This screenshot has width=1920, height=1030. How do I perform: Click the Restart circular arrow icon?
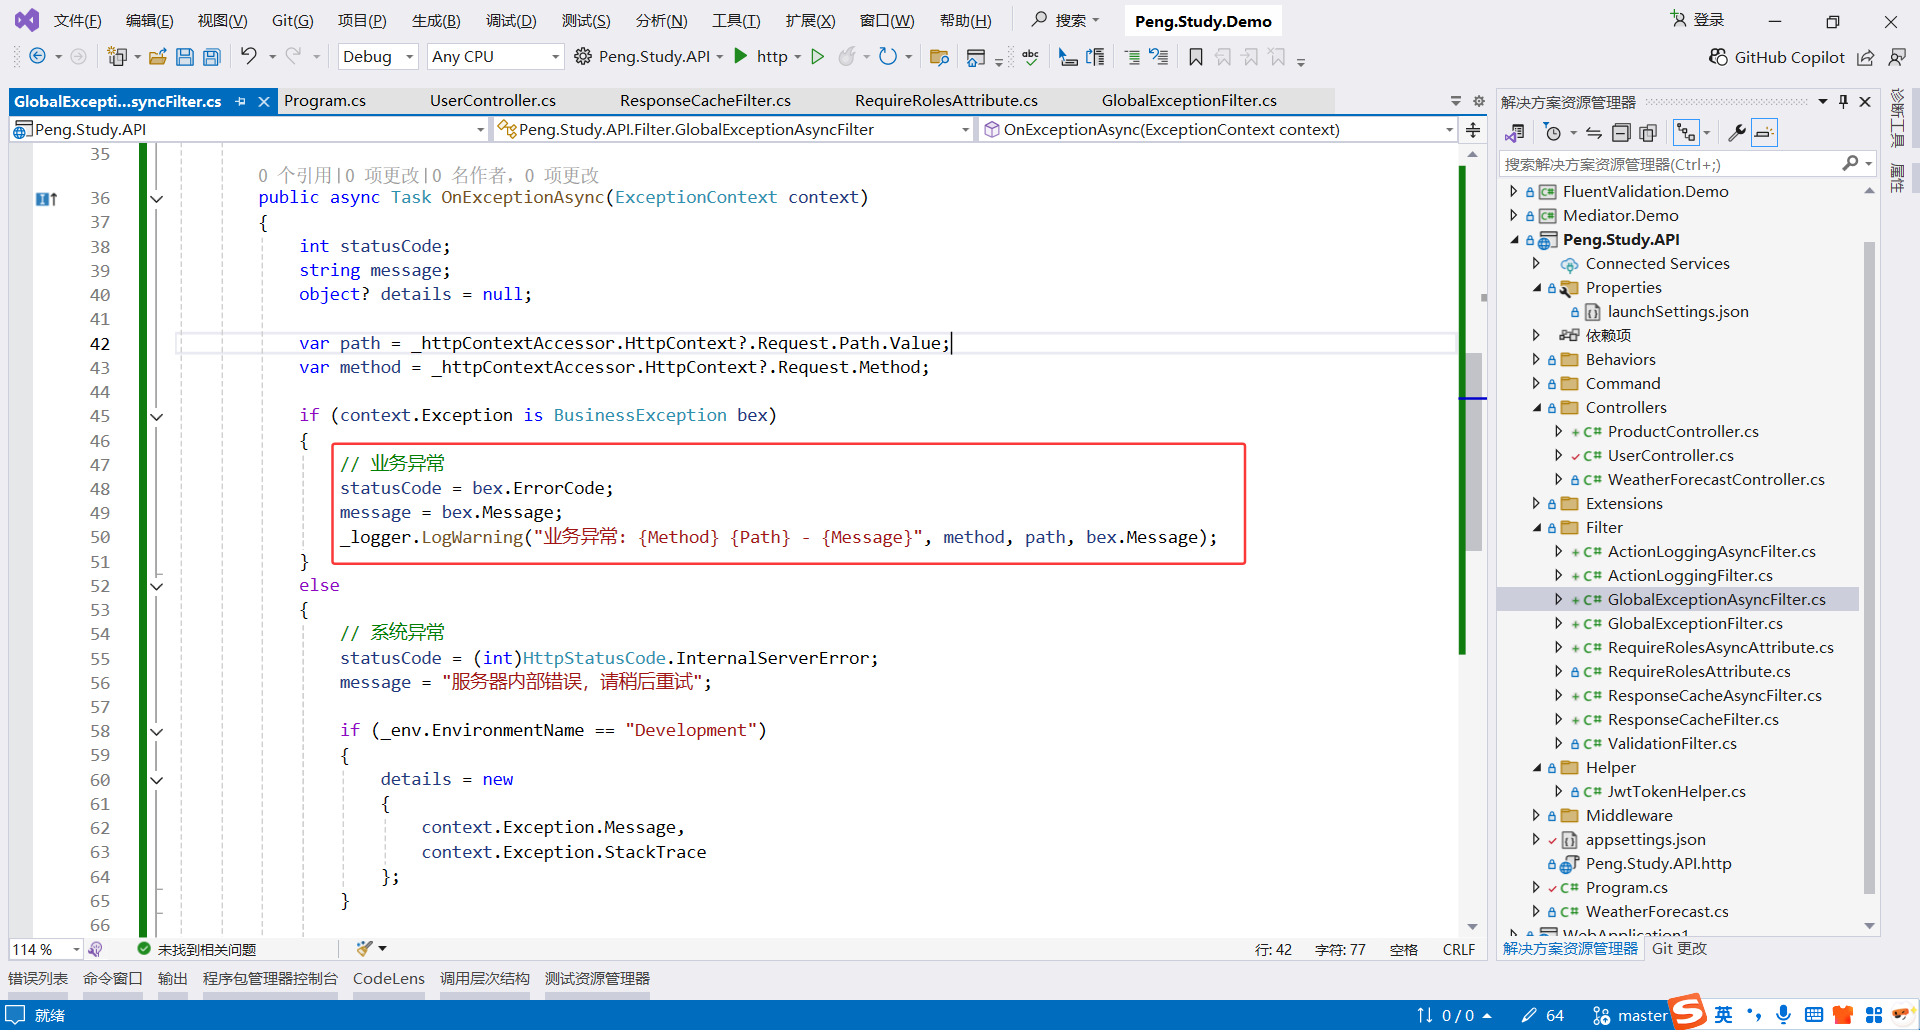click(x=888, y=57)
